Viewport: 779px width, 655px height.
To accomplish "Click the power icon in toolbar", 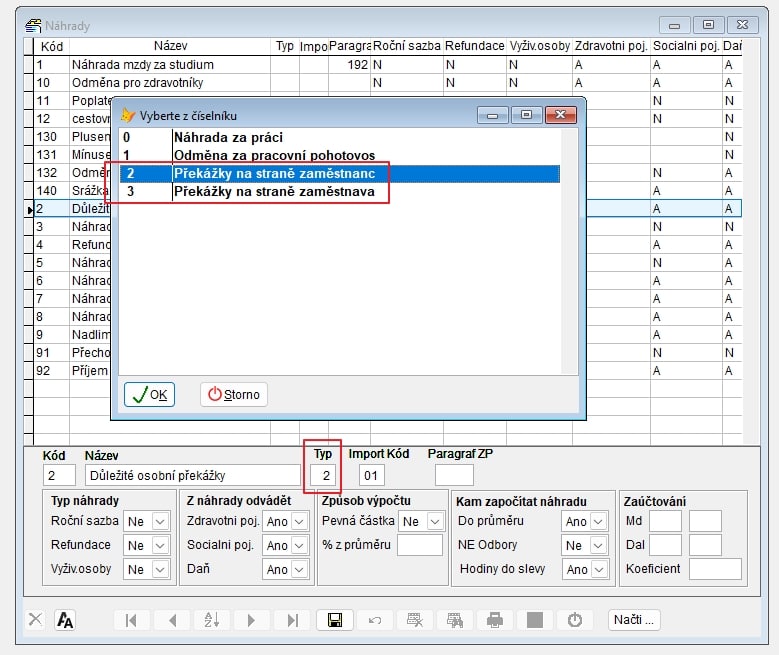I will (574, 620).
